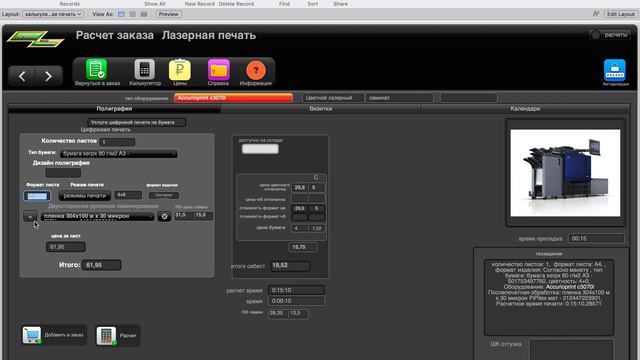This screenshot has height=360, width=640.
Task: Click the цена бумаги value 4
Action: 300,228
